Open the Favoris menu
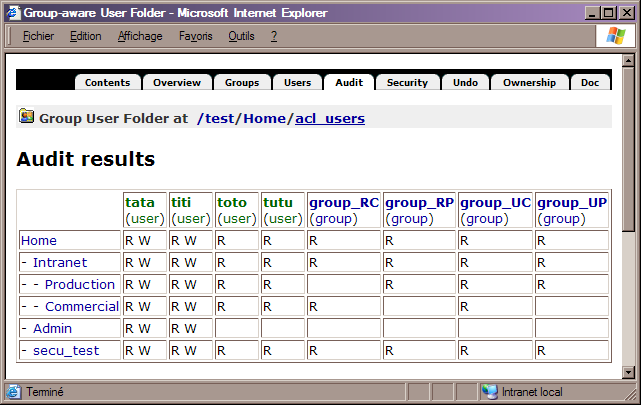This screenshot has width=641, height=405. [195, 36]
